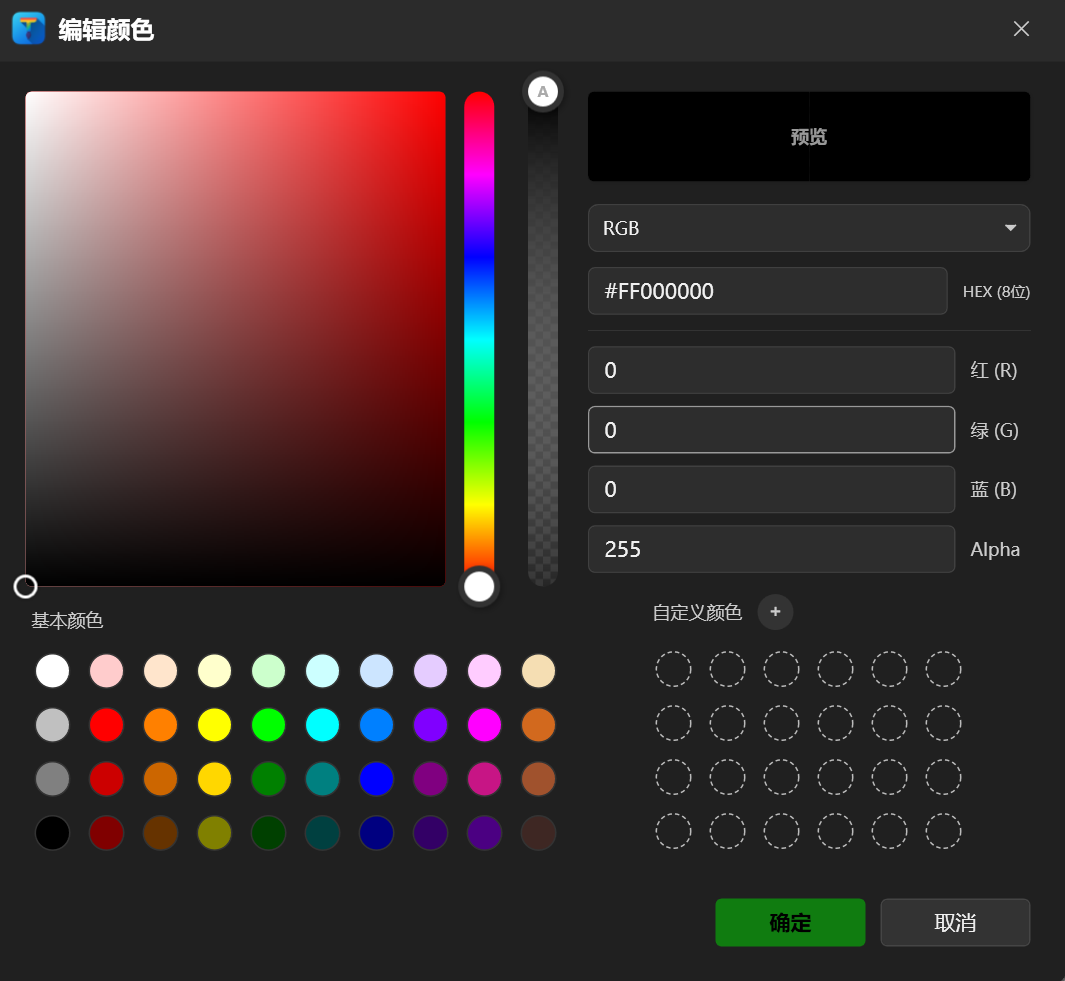Open the RGB color mode dropdown
1065x981 pixels.
coord(808,228)
